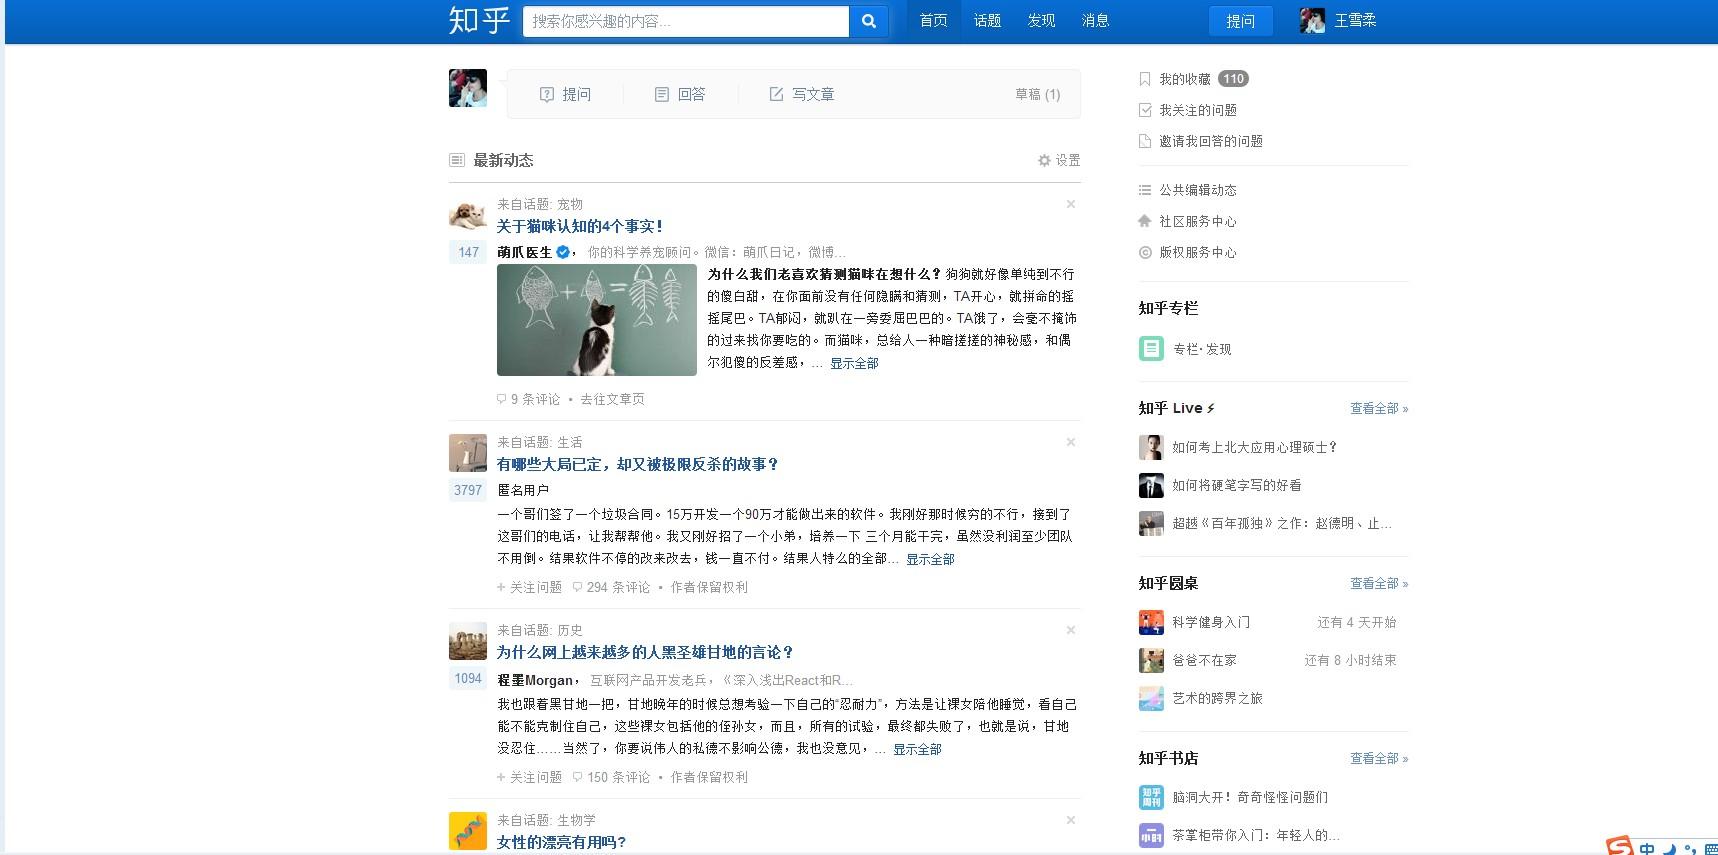Click 回答 in the compose bar
Screen dimensions: 1718x855
680,94
